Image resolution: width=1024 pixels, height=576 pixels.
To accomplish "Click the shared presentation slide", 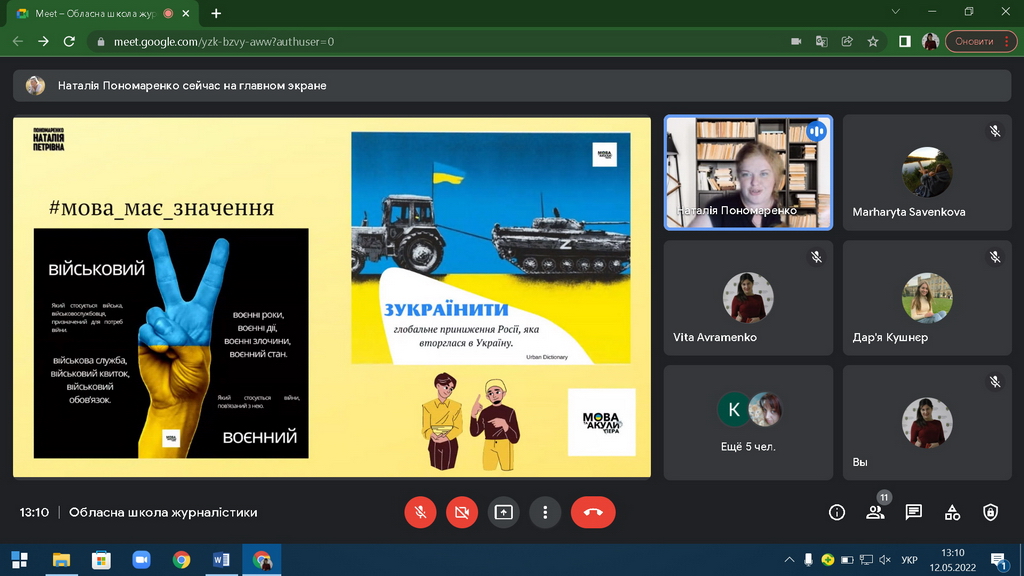I will click(x=332, y=297).
